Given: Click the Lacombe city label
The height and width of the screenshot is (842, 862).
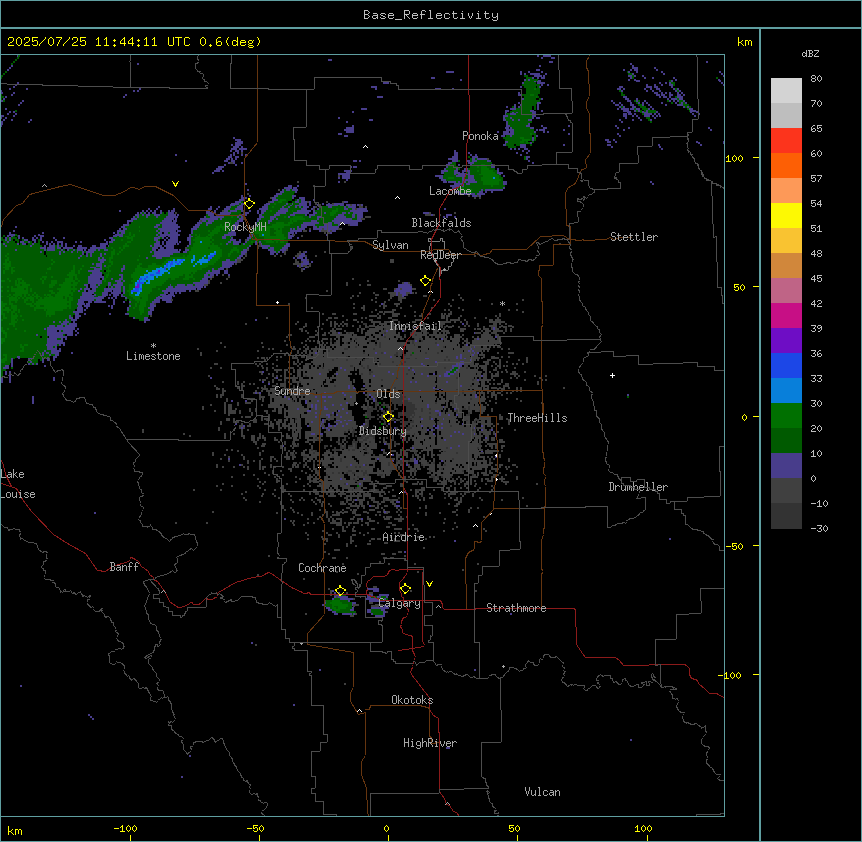Looking at the screenshot, I should [450, 191].
